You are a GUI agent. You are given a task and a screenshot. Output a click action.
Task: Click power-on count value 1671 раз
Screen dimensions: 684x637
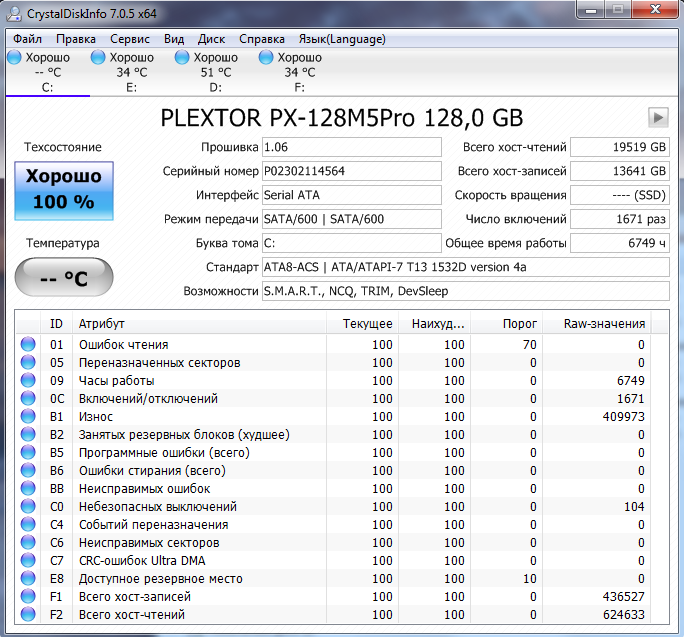coord(620,219)
